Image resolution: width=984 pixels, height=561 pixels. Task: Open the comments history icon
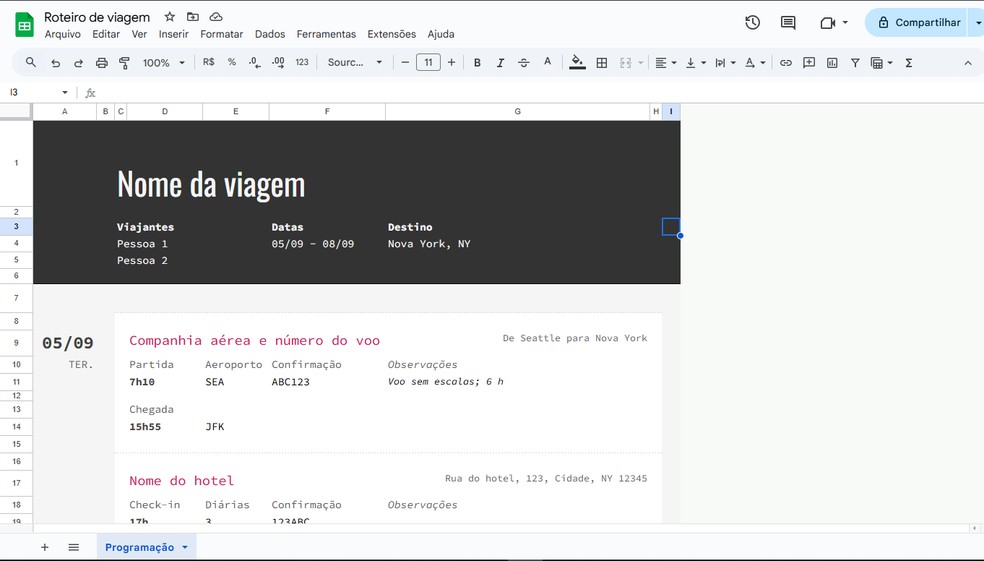788,23
